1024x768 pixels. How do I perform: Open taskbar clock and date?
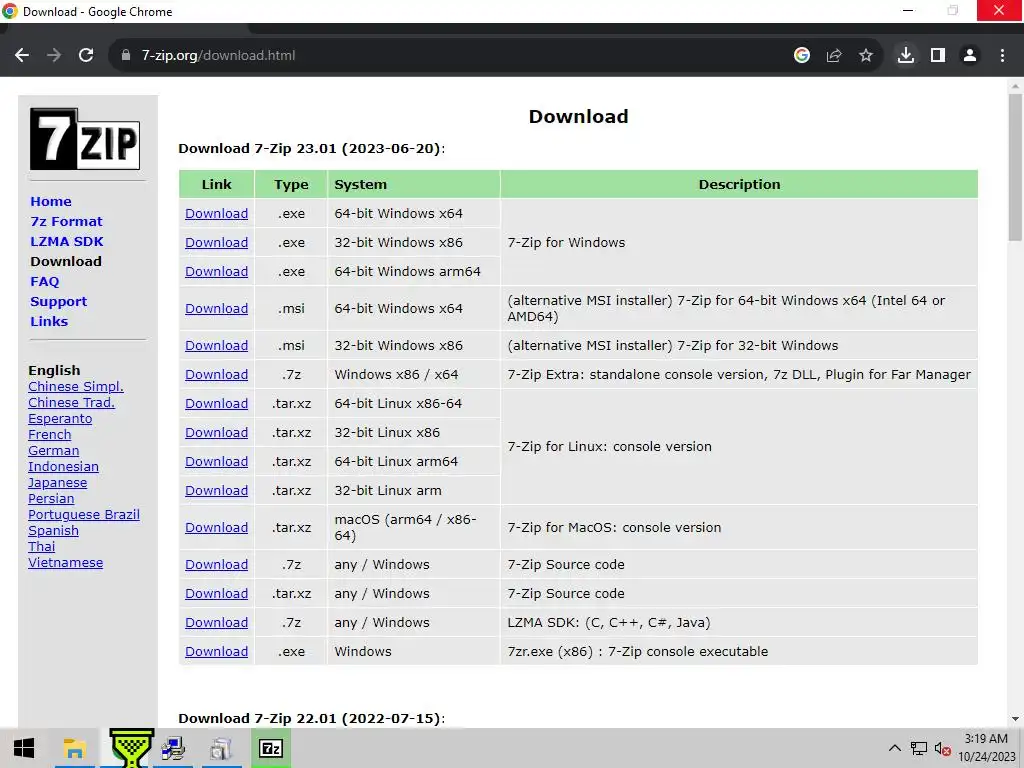click(986, 748)
